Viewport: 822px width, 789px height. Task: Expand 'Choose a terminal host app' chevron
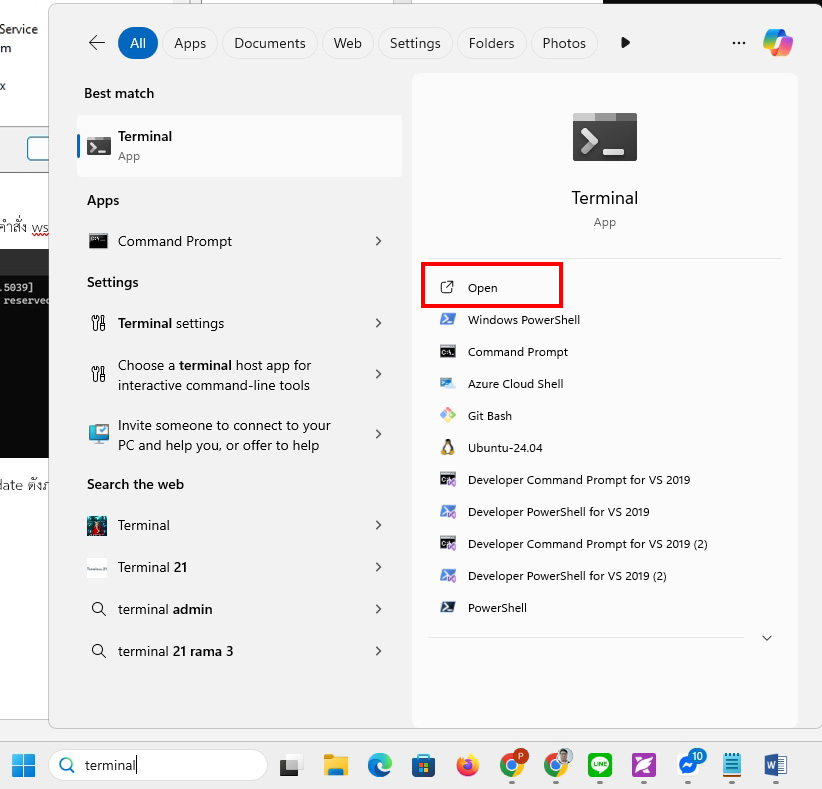(x=378, y=374)
